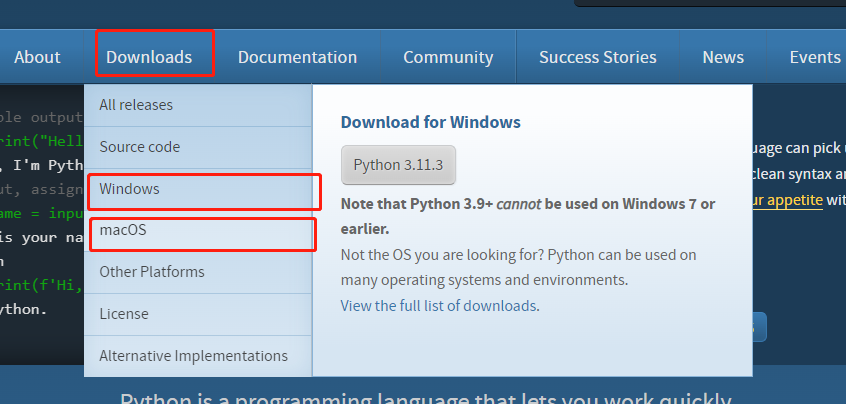
Task: Choose All releases from the Downloads dropdown
Action: tap(136, 105)
